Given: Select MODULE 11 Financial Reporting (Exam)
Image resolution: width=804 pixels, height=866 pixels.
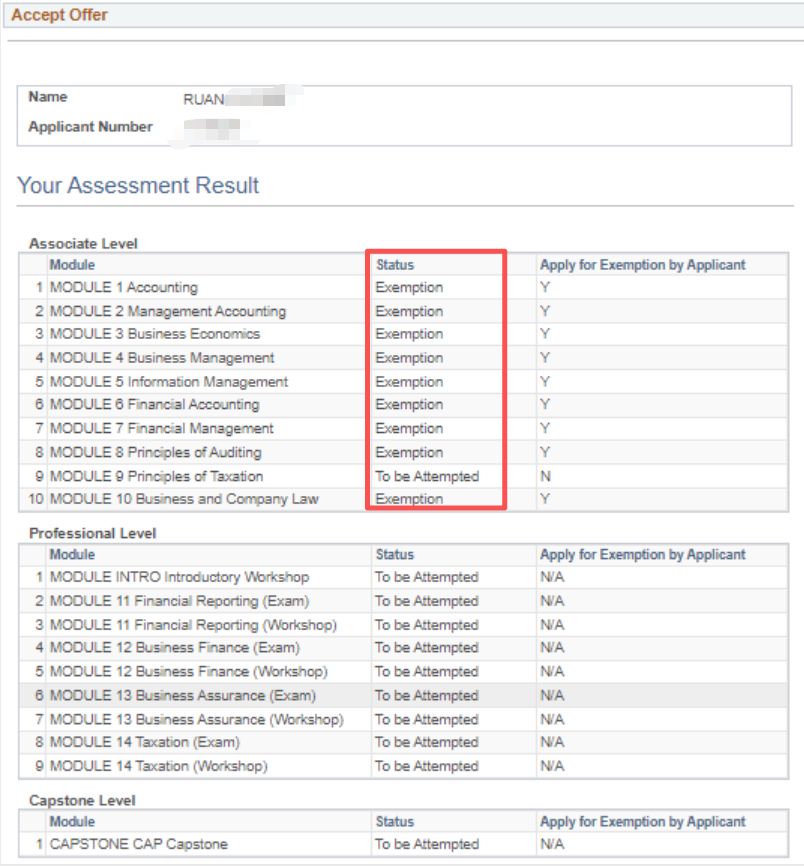Looking at the screenshot, I should click(179, 601).
